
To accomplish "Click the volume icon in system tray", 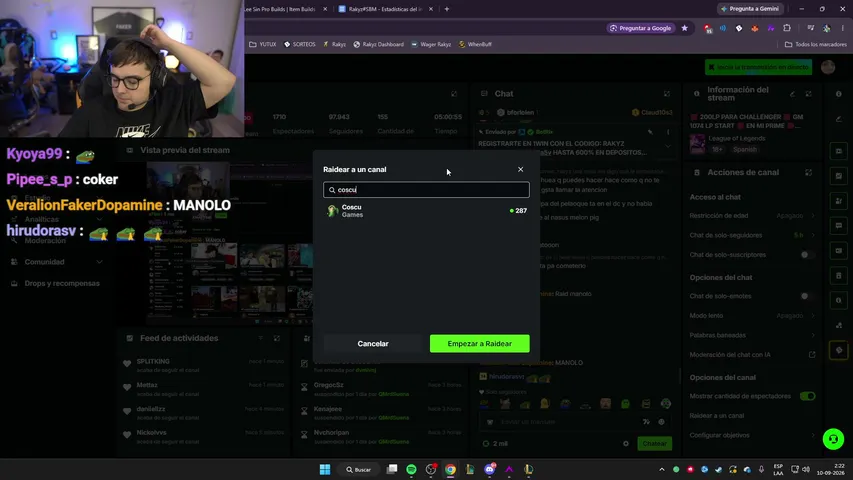I will point(806,470).
